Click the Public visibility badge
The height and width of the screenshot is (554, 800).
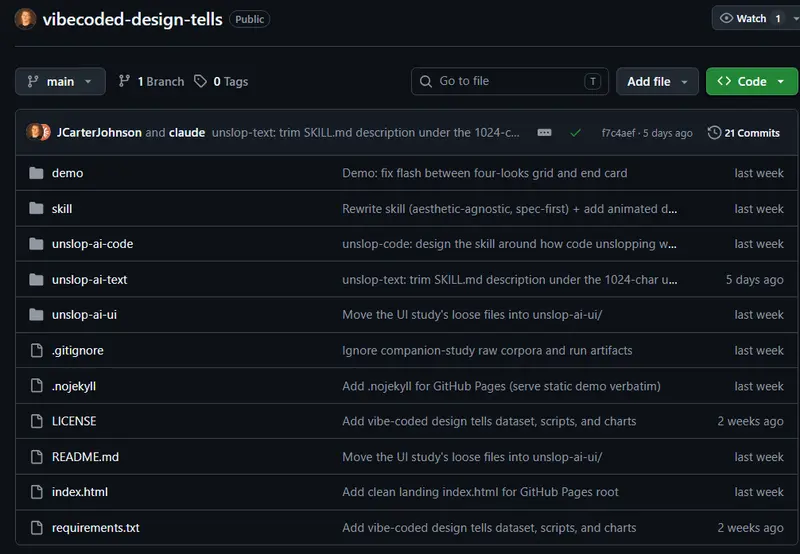[x=249, y=19]
